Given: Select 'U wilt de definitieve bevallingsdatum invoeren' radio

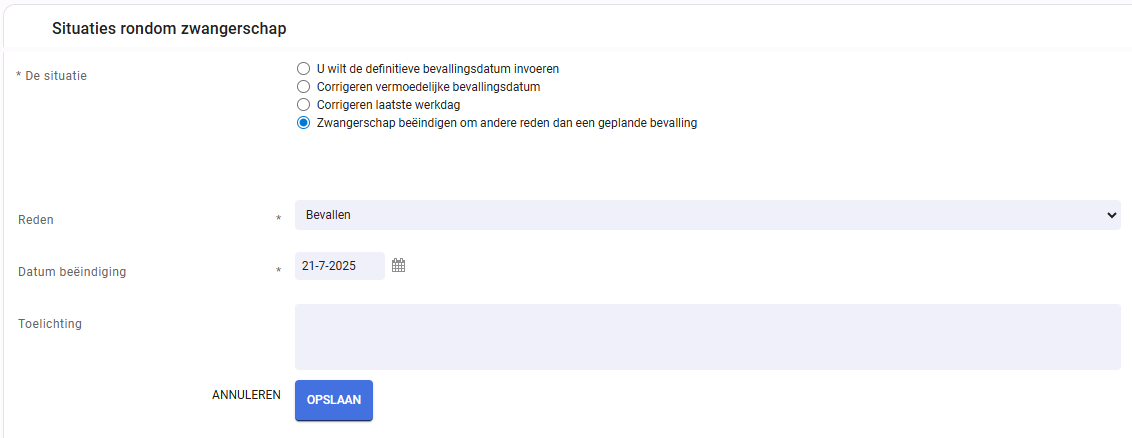Looking at the screenshot, I should point(303,69).
